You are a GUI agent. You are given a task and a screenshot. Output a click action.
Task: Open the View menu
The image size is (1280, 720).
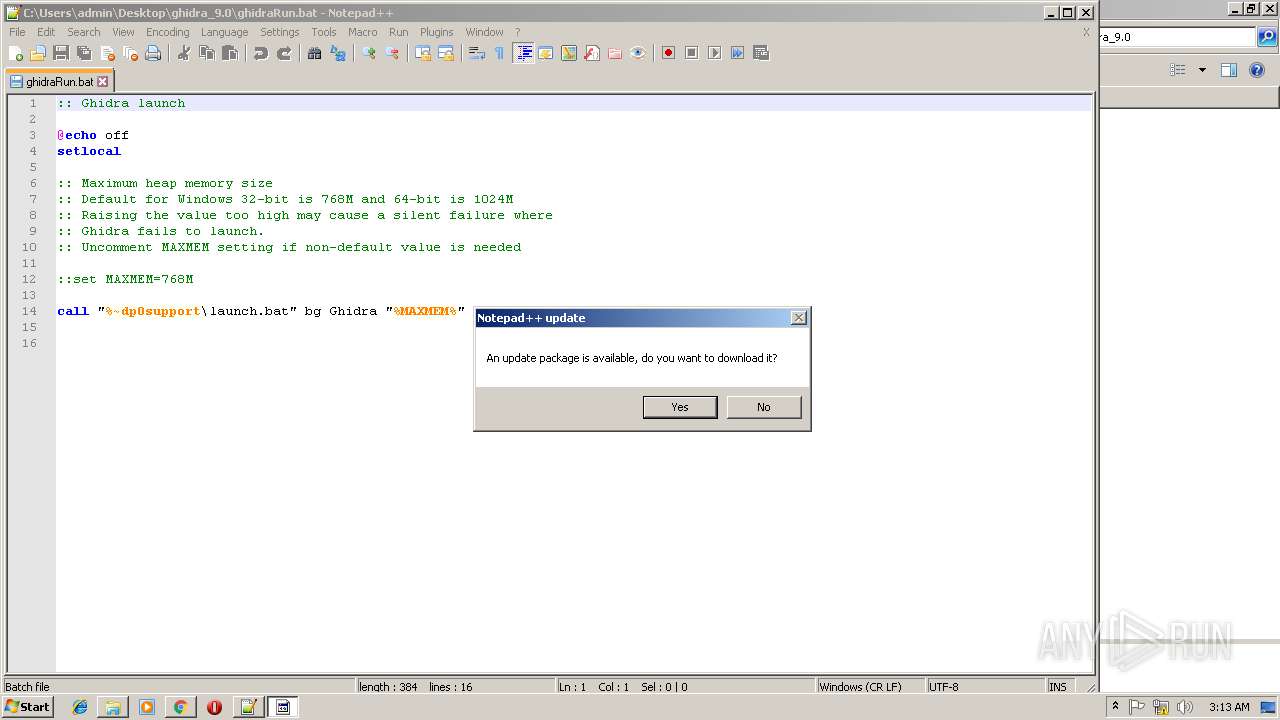123,32
